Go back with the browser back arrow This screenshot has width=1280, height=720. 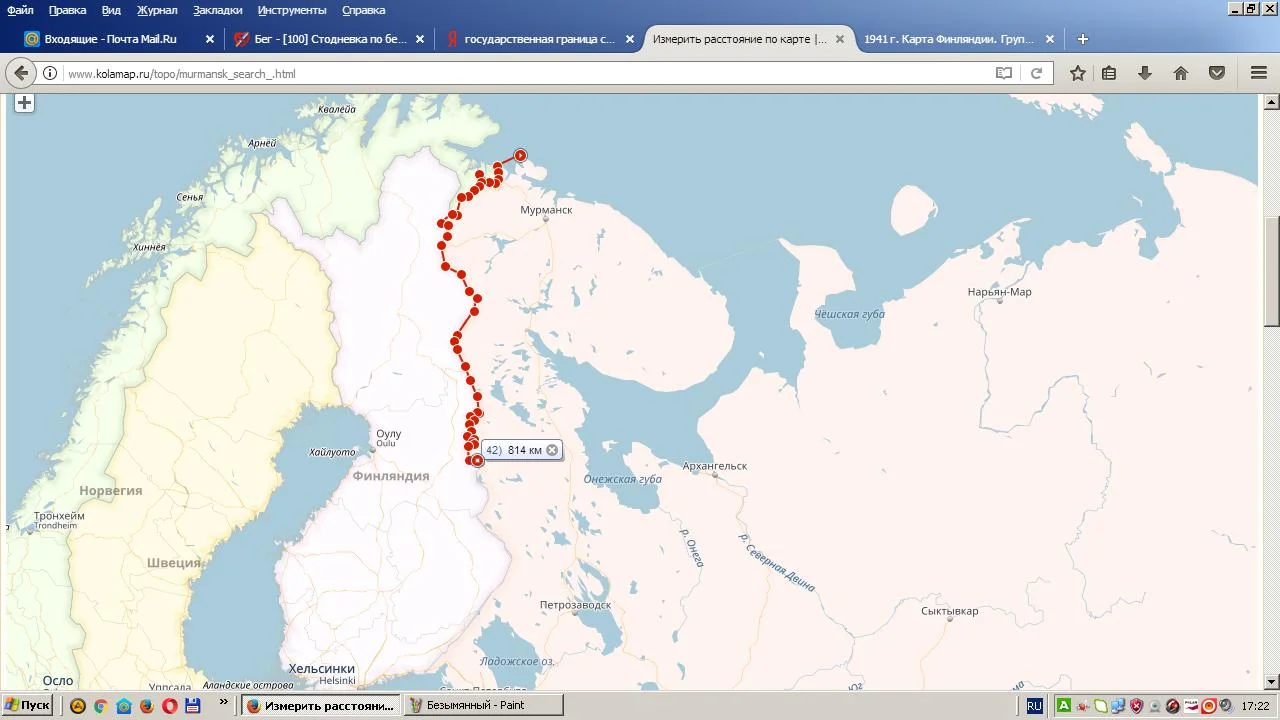pos(21,73)
